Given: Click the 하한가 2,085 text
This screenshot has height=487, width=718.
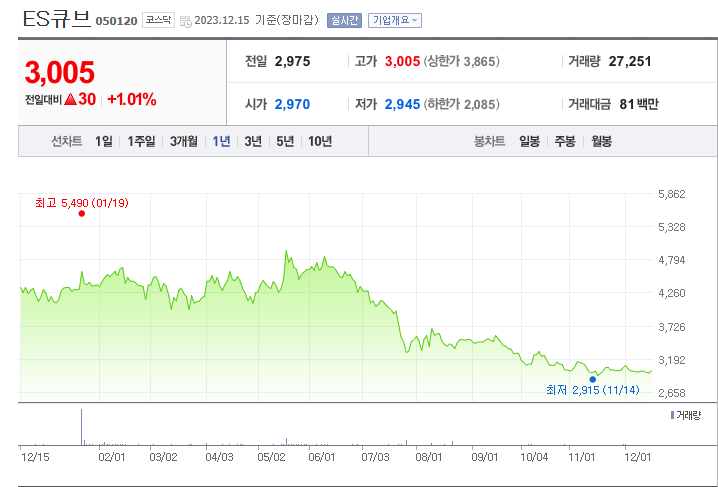Looking at the screenshot, I should click(x=462, y=104).
